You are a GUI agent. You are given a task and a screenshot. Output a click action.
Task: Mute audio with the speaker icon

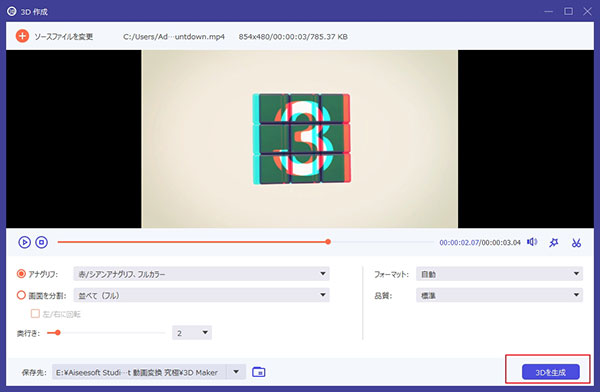tap(532, 242)
